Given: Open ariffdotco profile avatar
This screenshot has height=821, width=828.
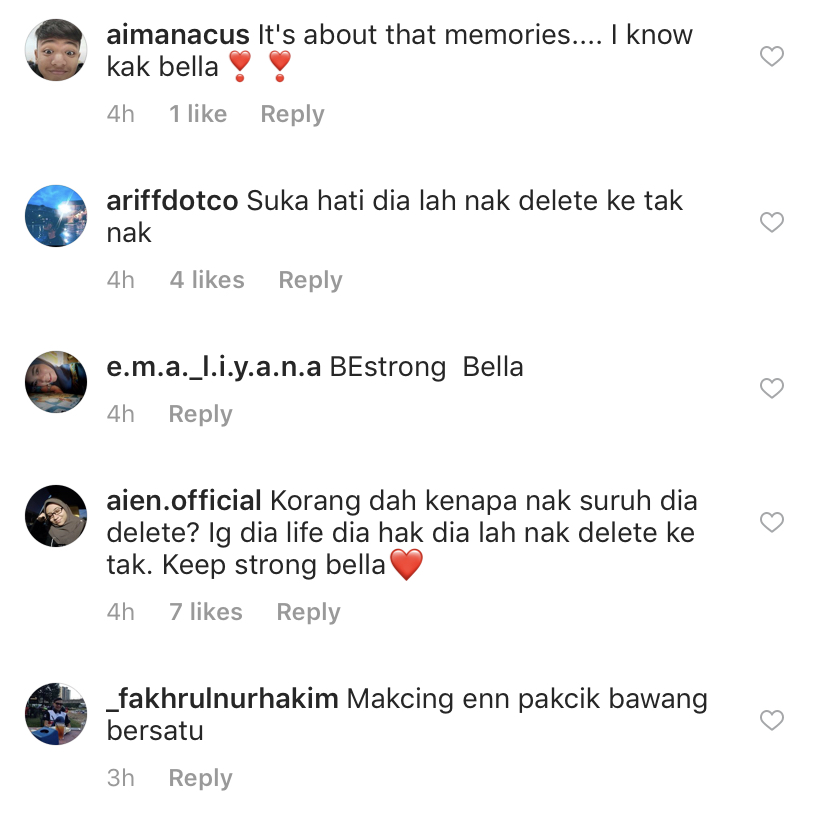Looking at the screenshot, I should coord(56,215).
